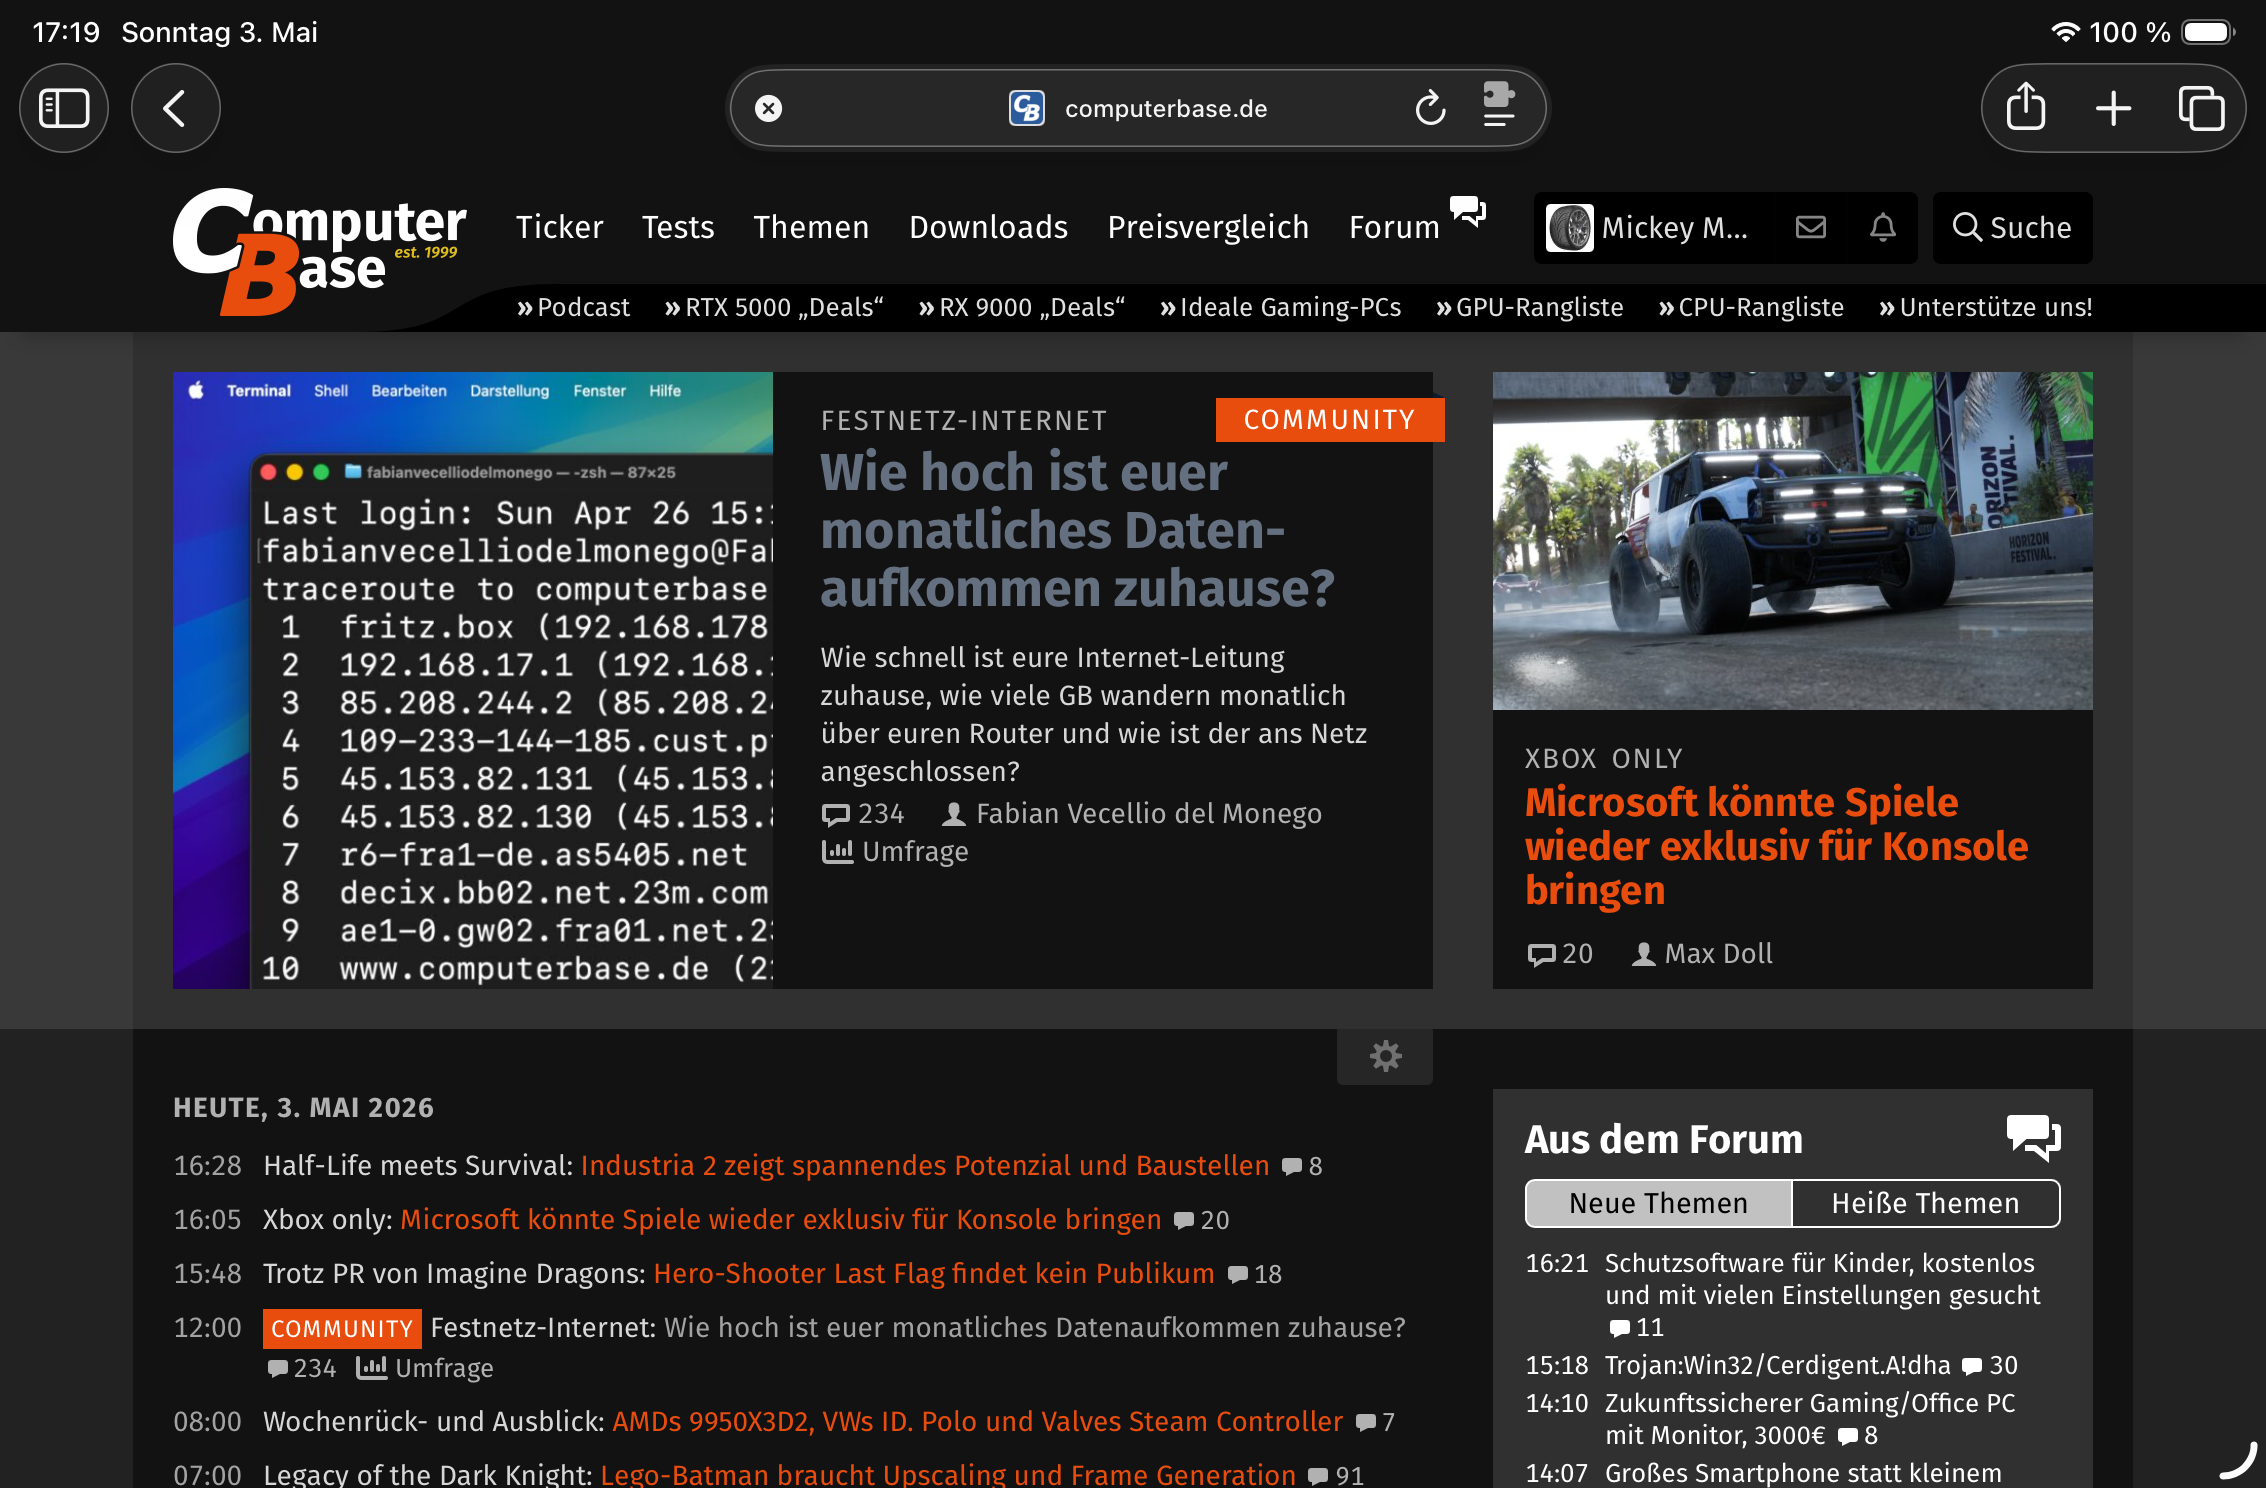The image size is (2266, 1488).
Task: Open the messages envelope icon
Action: (1810, 228)
